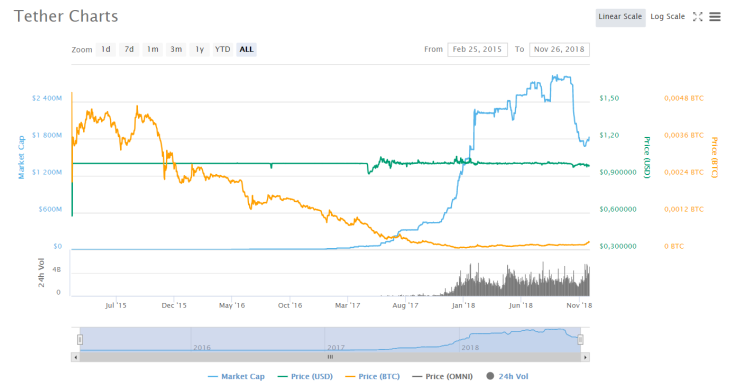The width and height of the screenshot is (736, 386).
Task: Edit the From date field
Action: pyautogui.click(x=477, y=49)
